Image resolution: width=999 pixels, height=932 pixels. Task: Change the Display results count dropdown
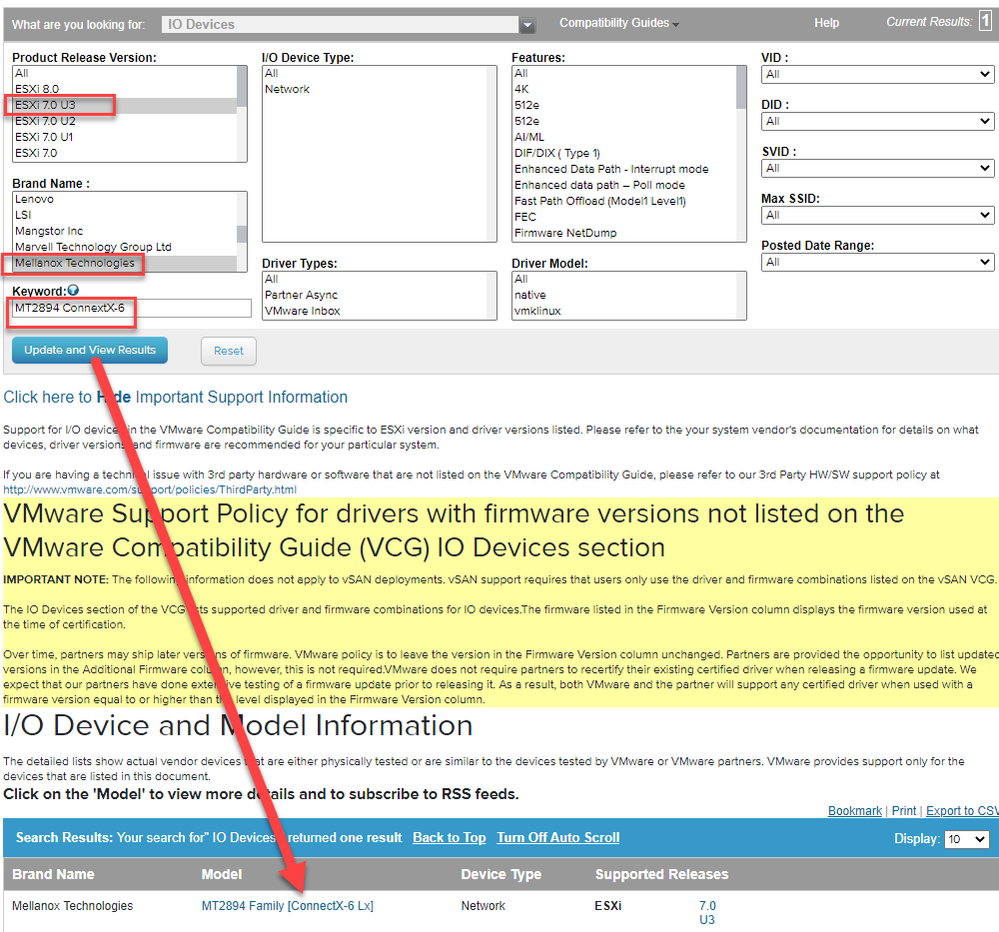point(967,839)
